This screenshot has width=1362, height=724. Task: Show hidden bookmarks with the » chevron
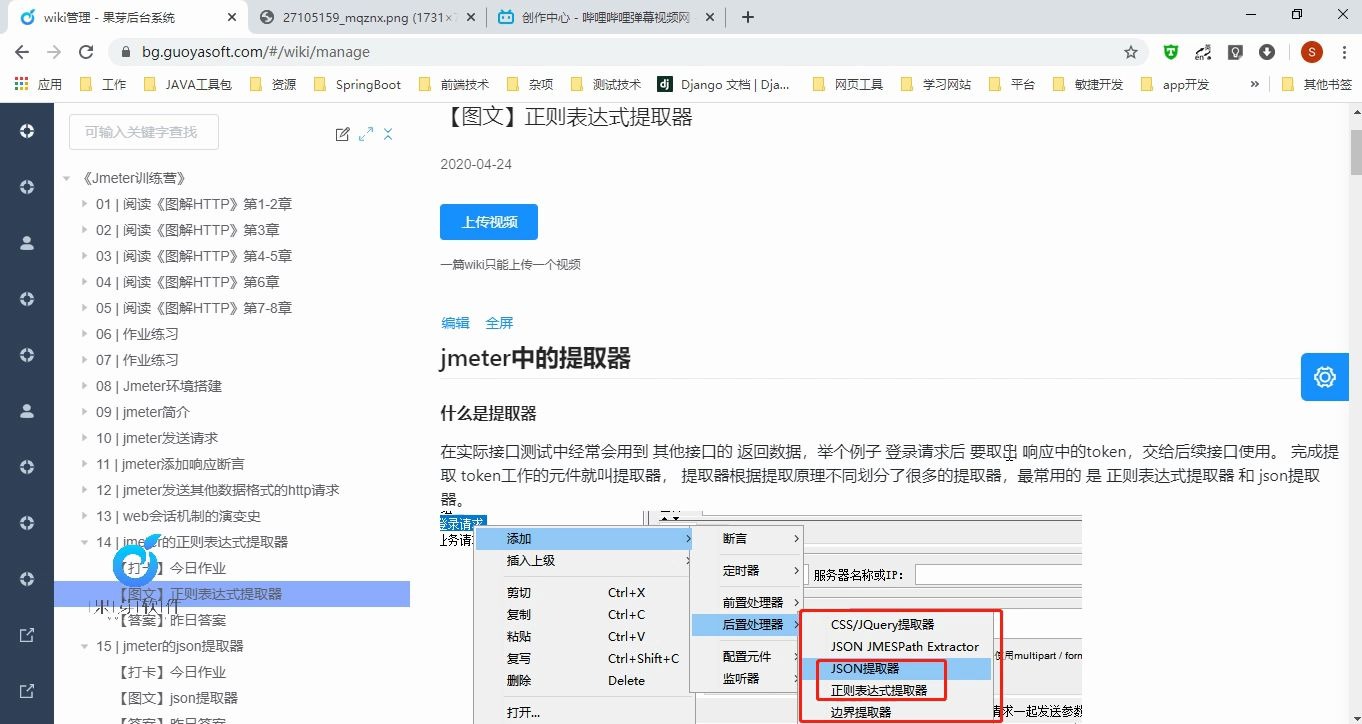(1254, 84)
